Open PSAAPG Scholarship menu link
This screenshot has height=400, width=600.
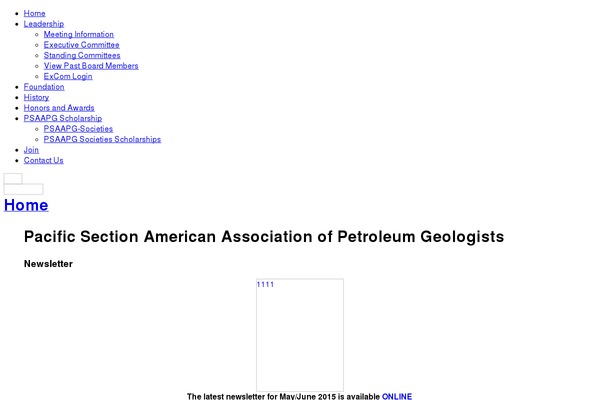coord(63,118)
